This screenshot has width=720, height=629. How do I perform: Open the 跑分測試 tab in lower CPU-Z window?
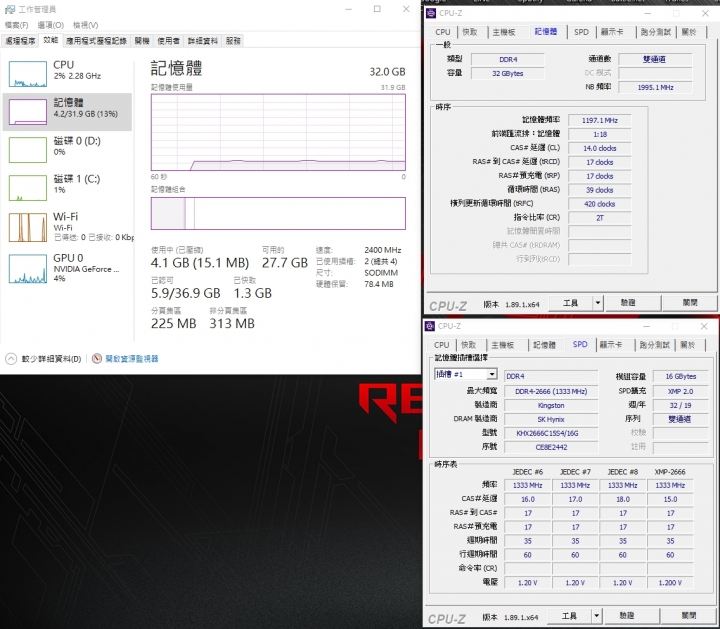[x=654, y=345]
